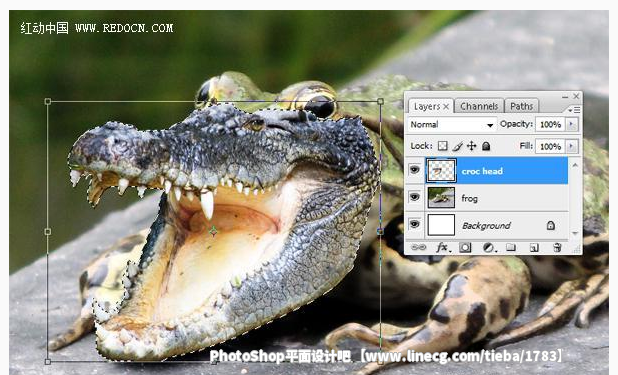
Task: Switch to the Paths tab
Action: pos(521,106)
